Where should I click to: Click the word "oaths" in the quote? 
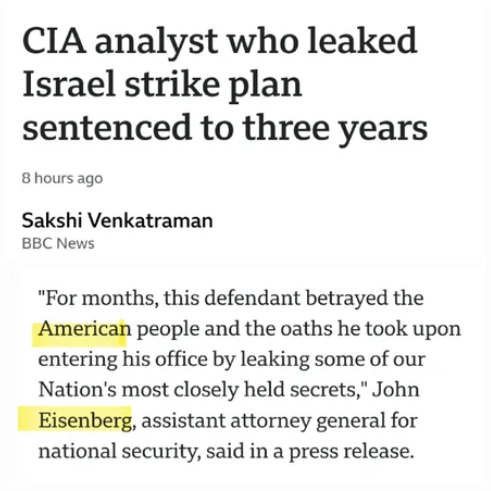pyautogui.click(x=306, y=329)
